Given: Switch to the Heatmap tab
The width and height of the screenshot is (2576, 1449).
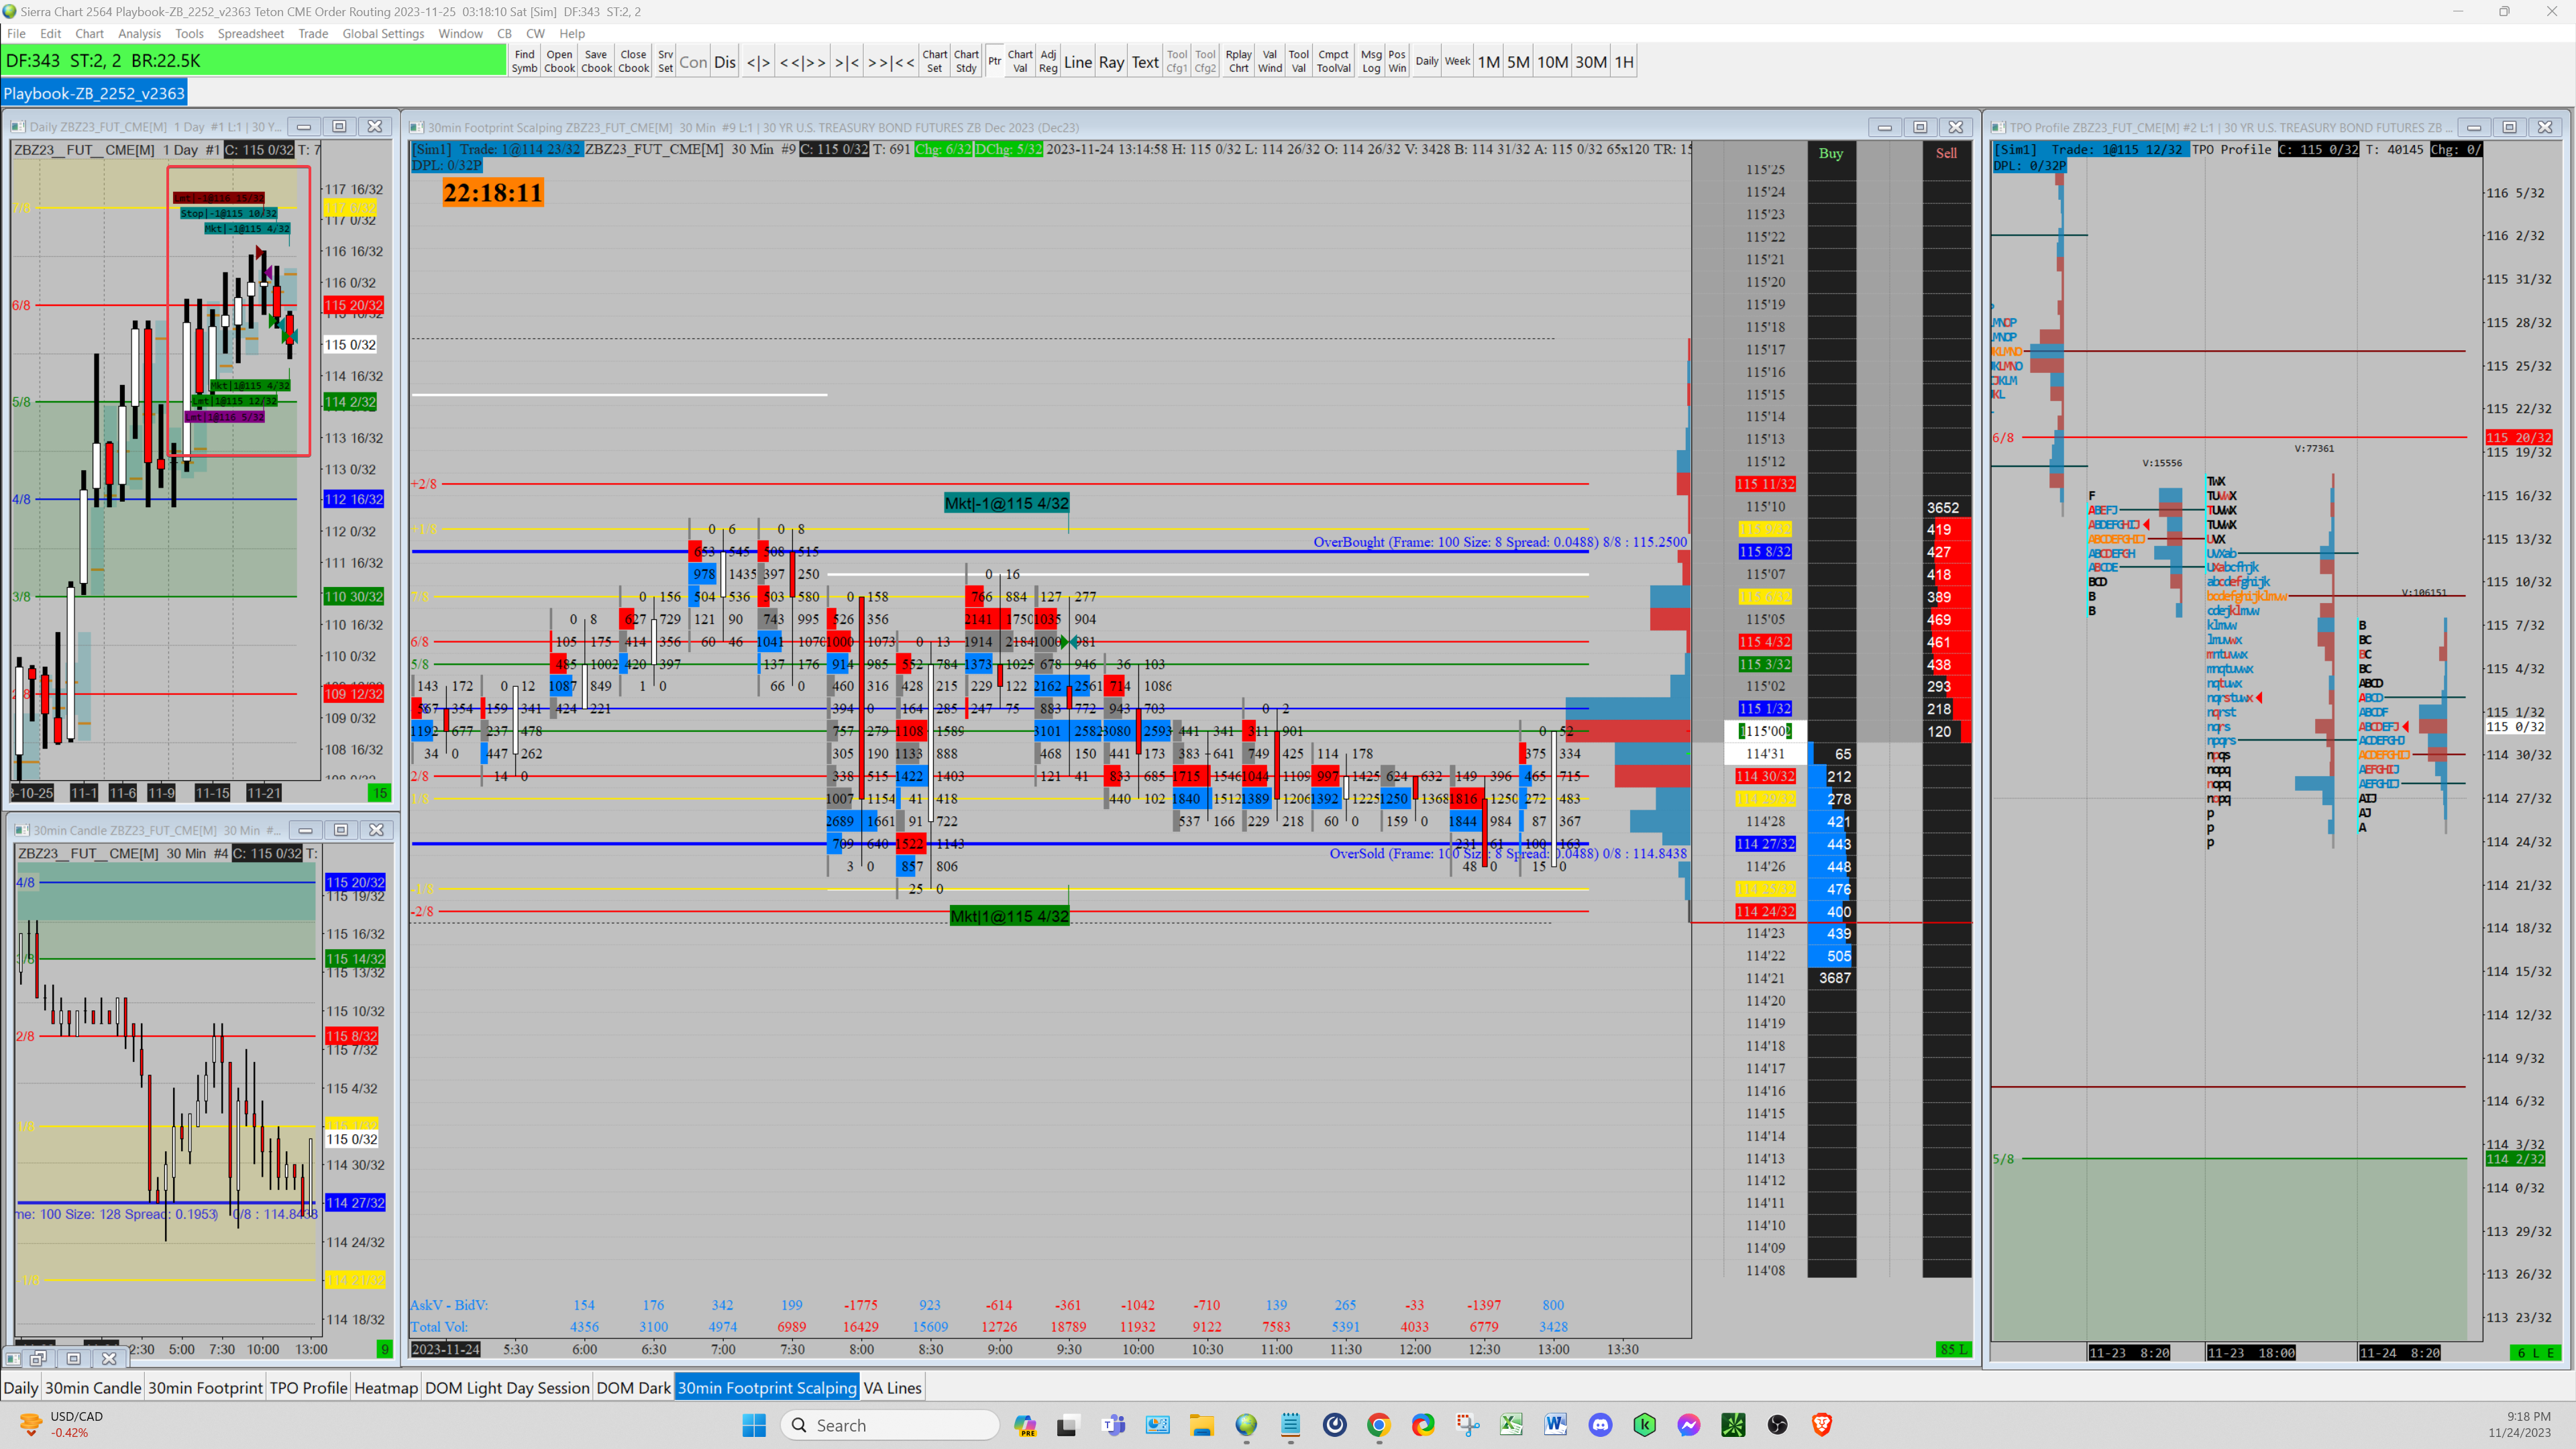Looking at the screenshot, I should (385, 1387).
